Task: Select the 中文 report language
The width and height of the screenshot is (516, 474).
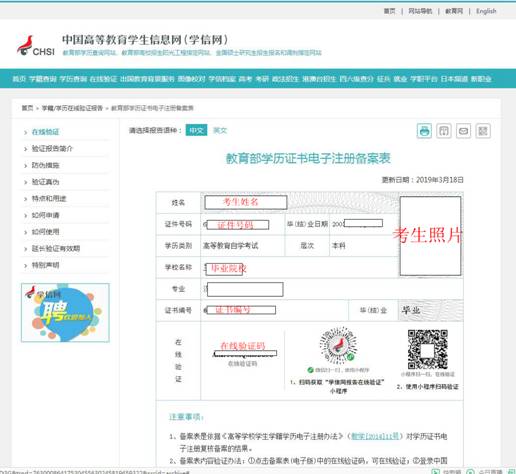Action: click(196, 130)
